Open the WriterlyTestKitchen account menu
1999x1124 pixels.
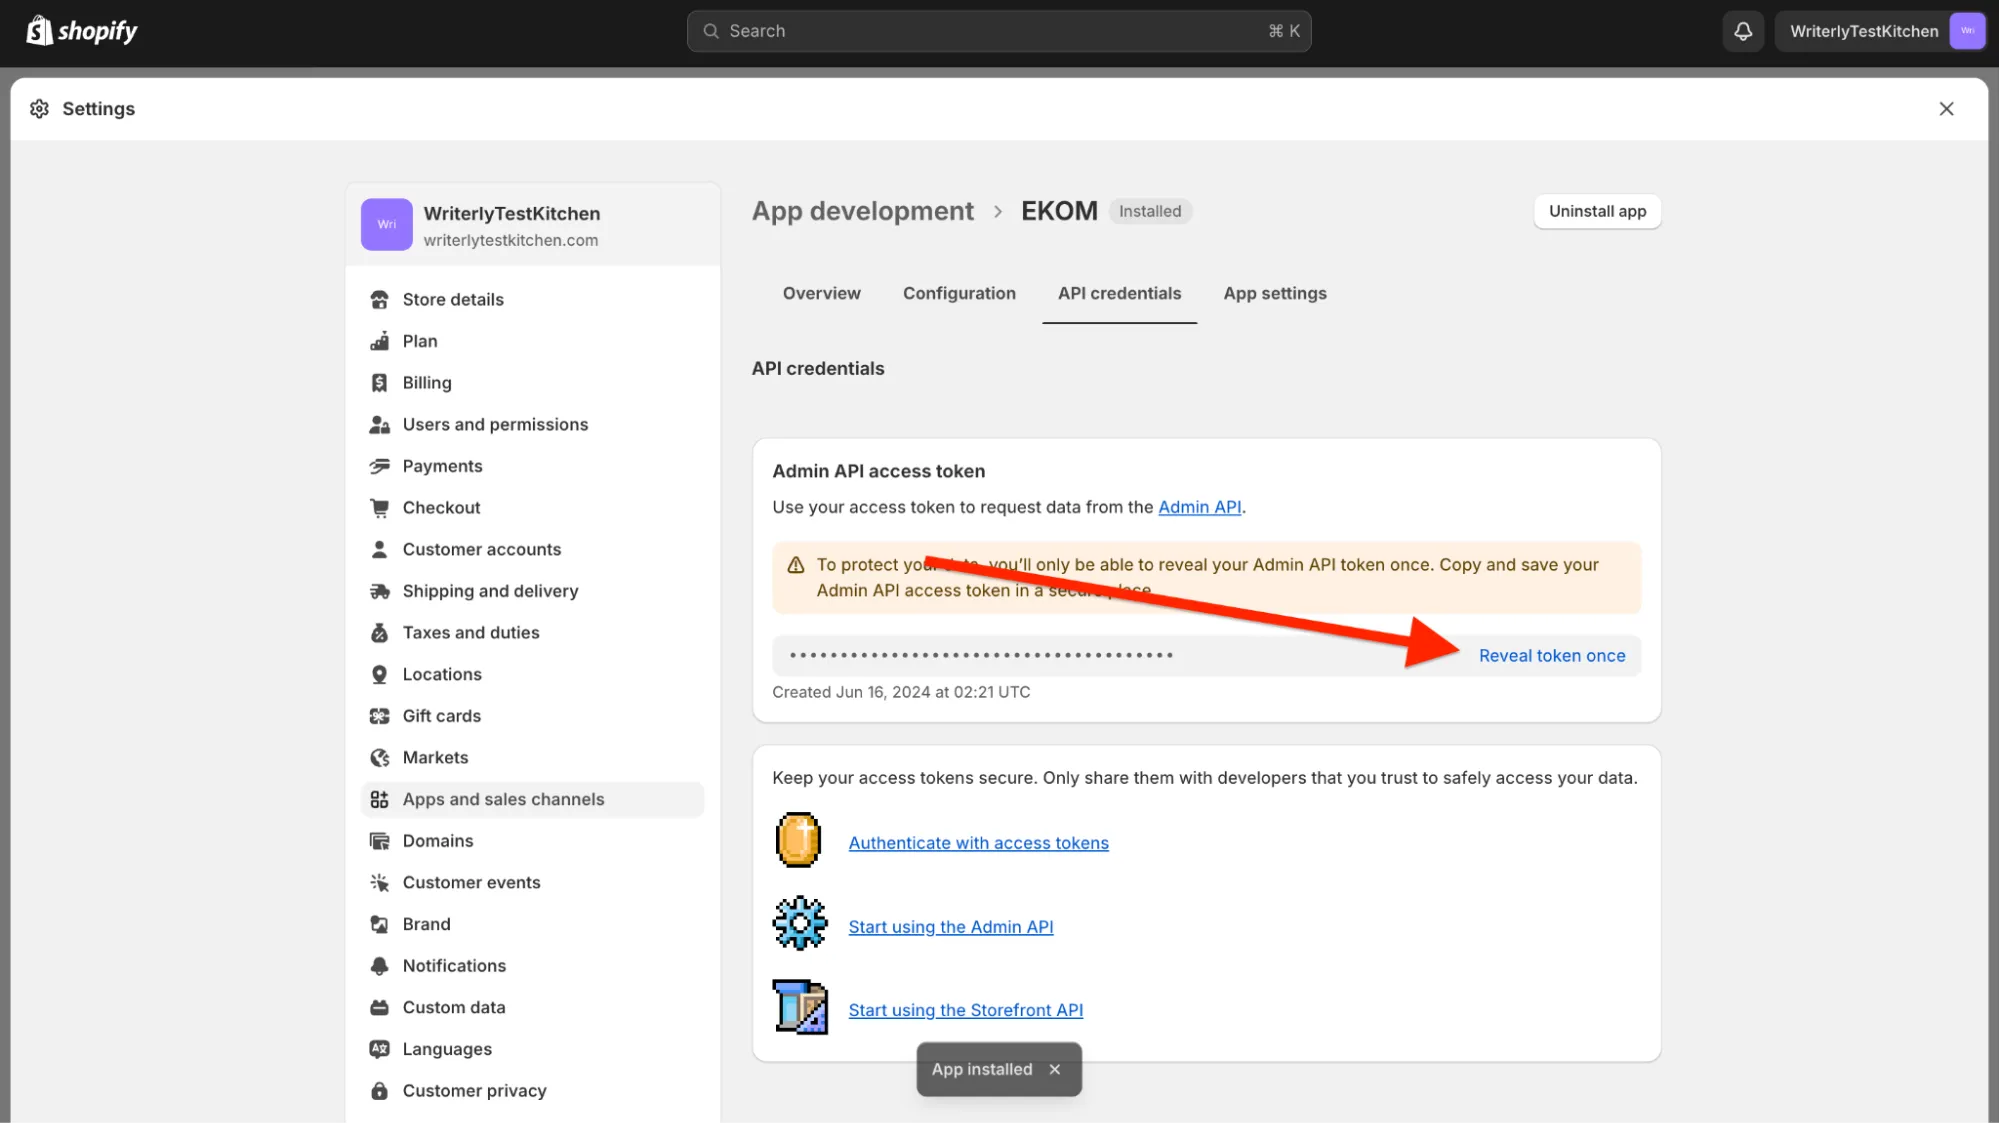tap(1880, 31)
